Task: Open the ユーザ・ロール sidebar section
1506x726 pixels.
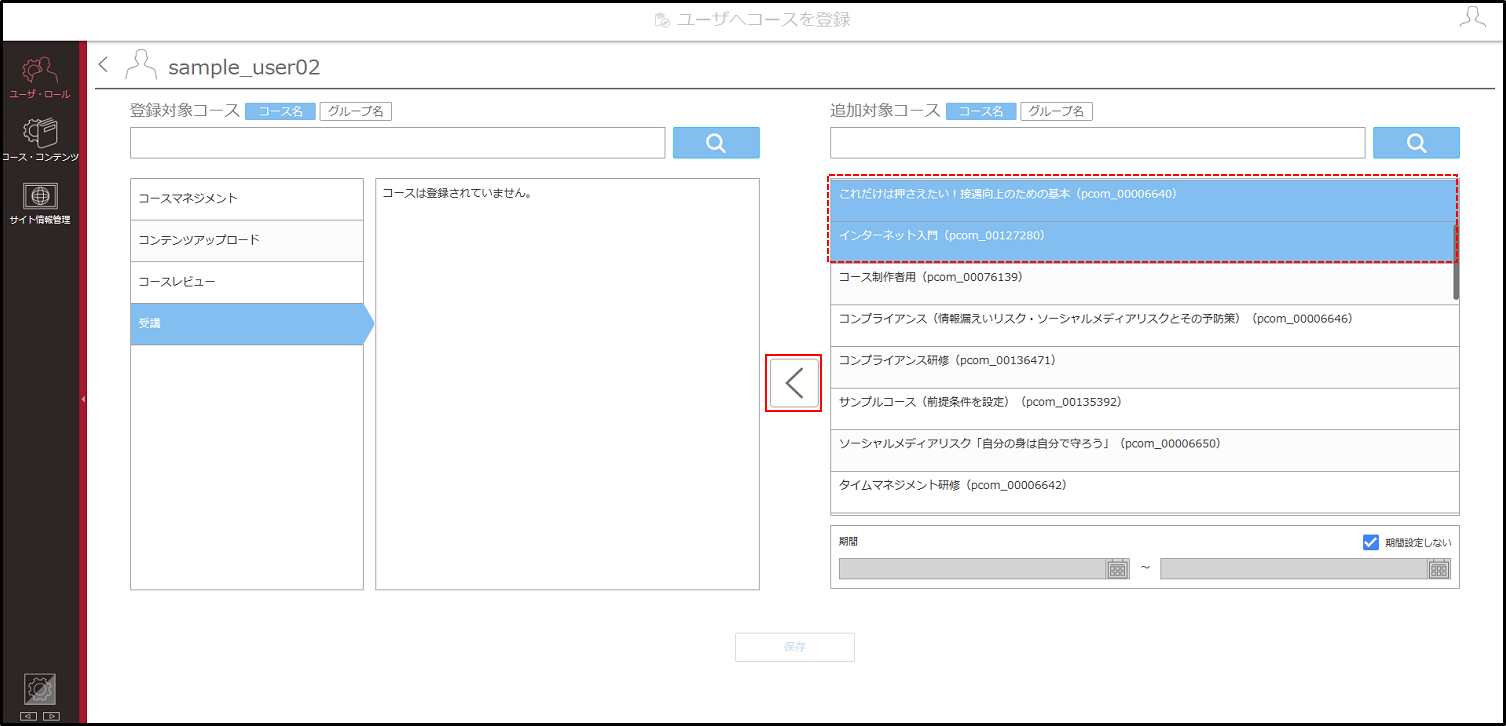Action: click(40, 77)
